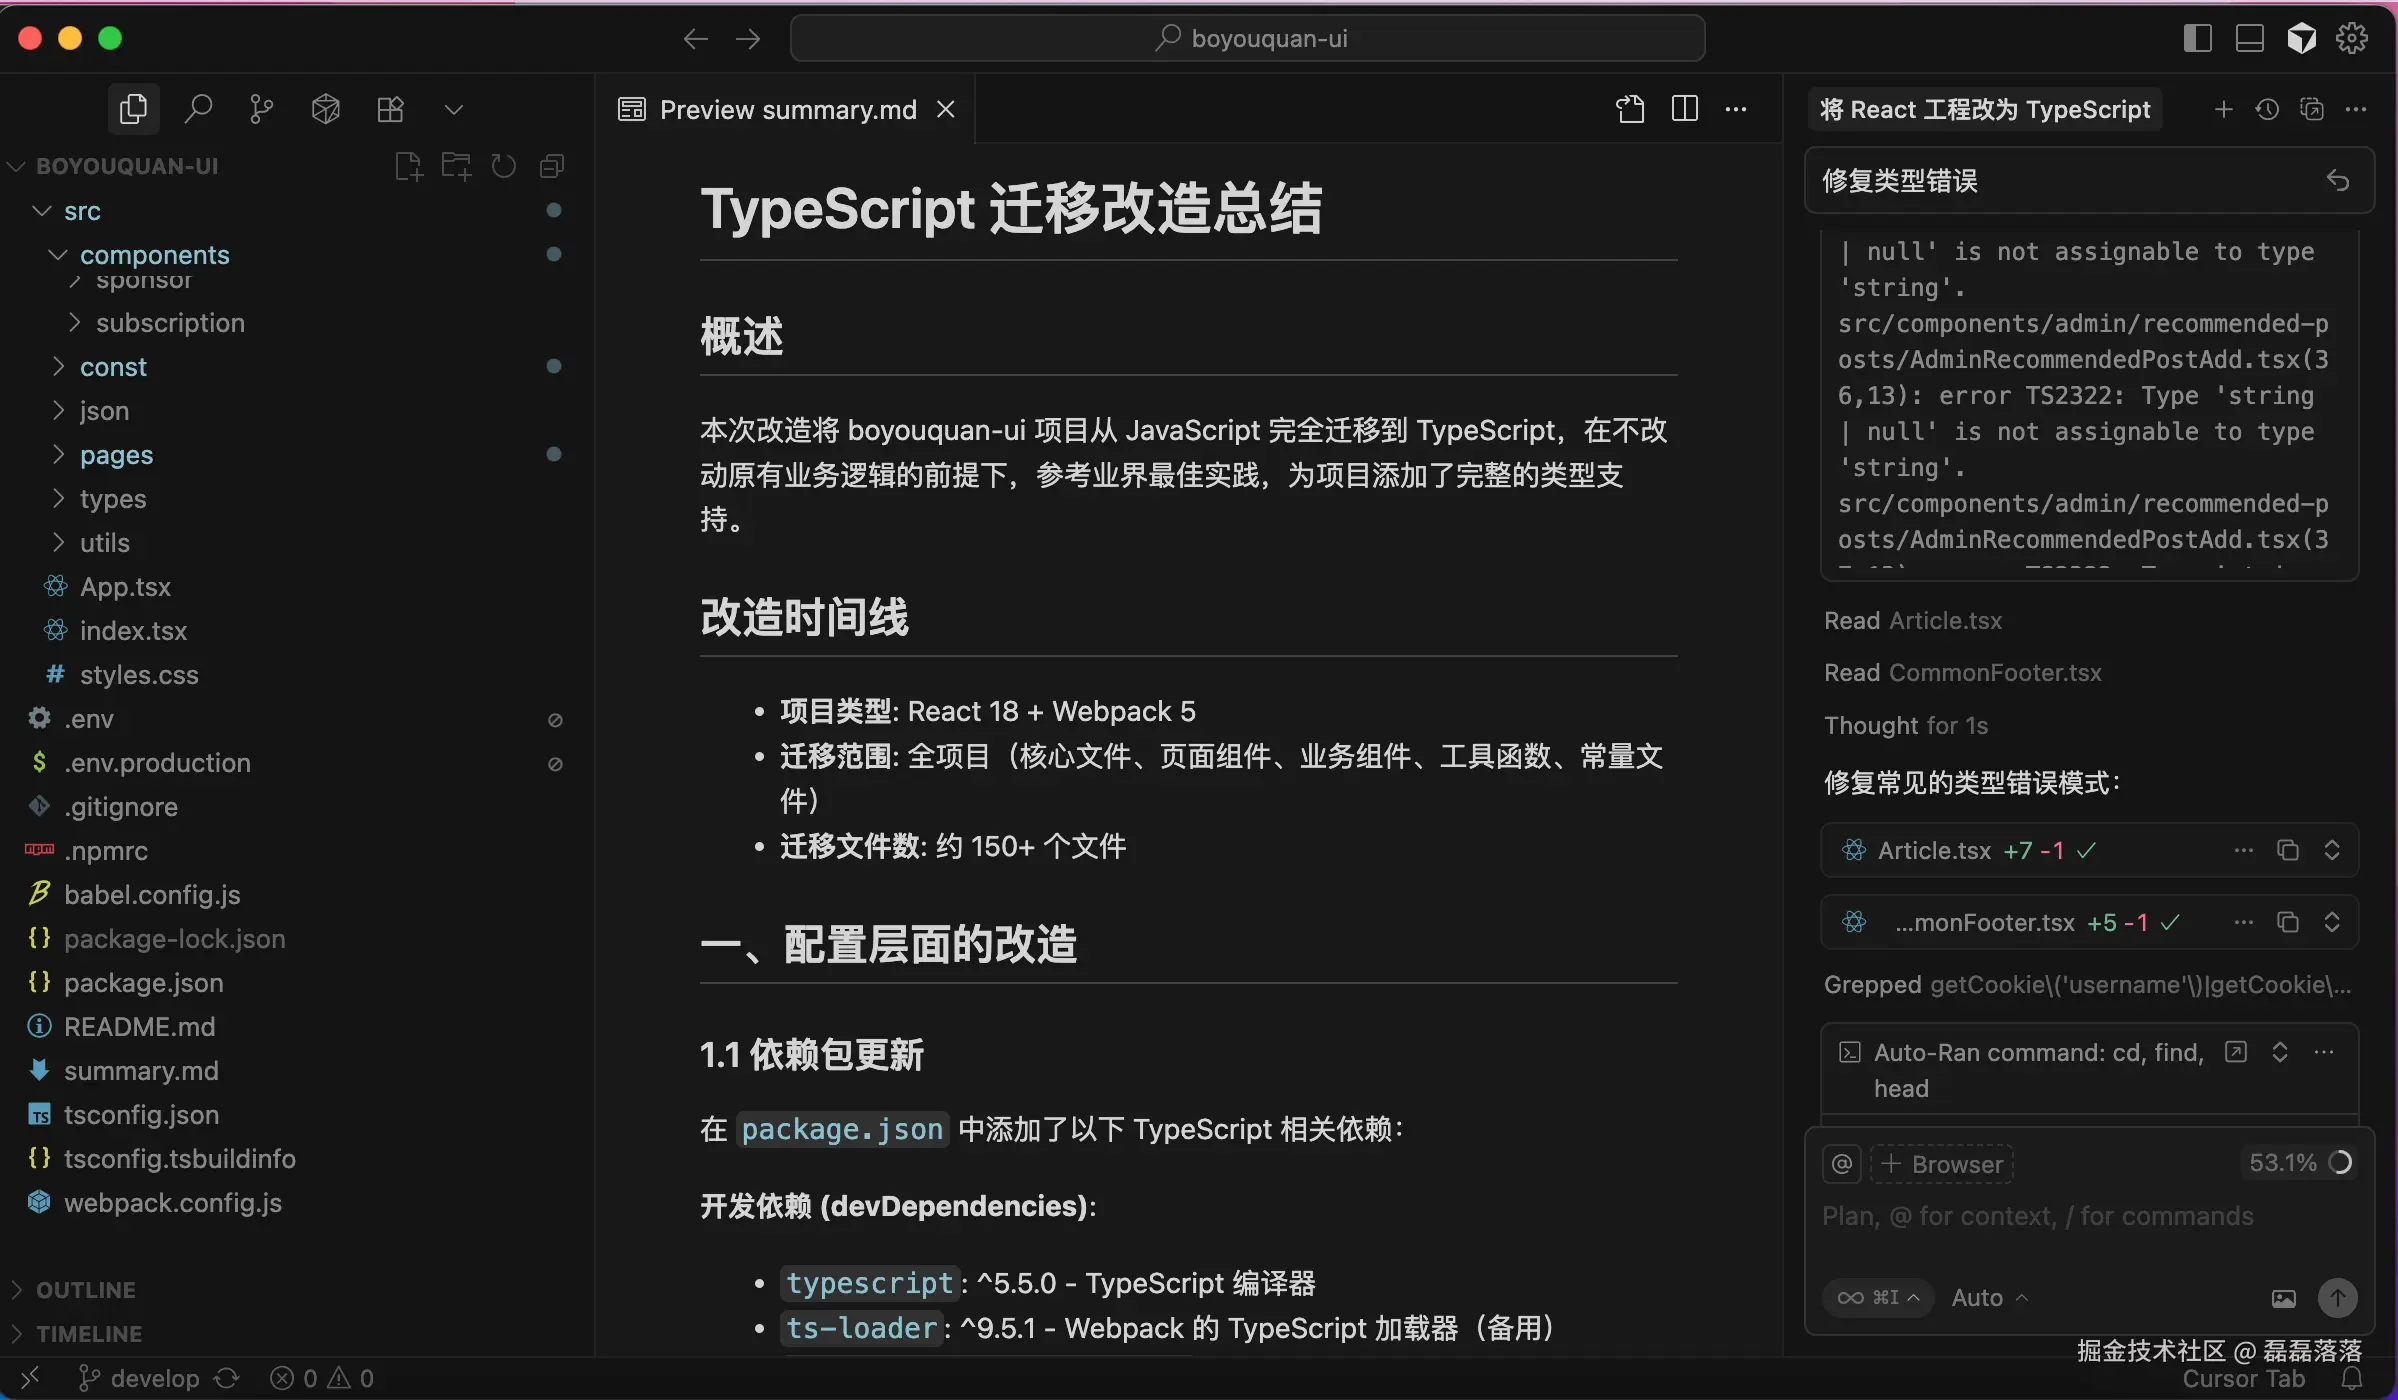Select the Source Control icon
Viewport: 2398px width, 1400px height.
pyautogui.click(x=261, y=108)
